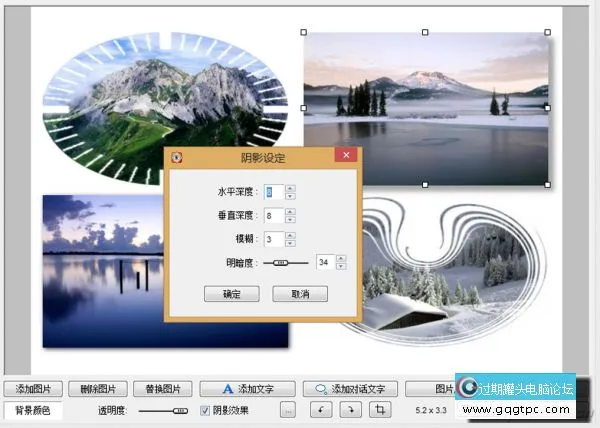
Task: Select the crop tool icon
Action: [380, 410]
